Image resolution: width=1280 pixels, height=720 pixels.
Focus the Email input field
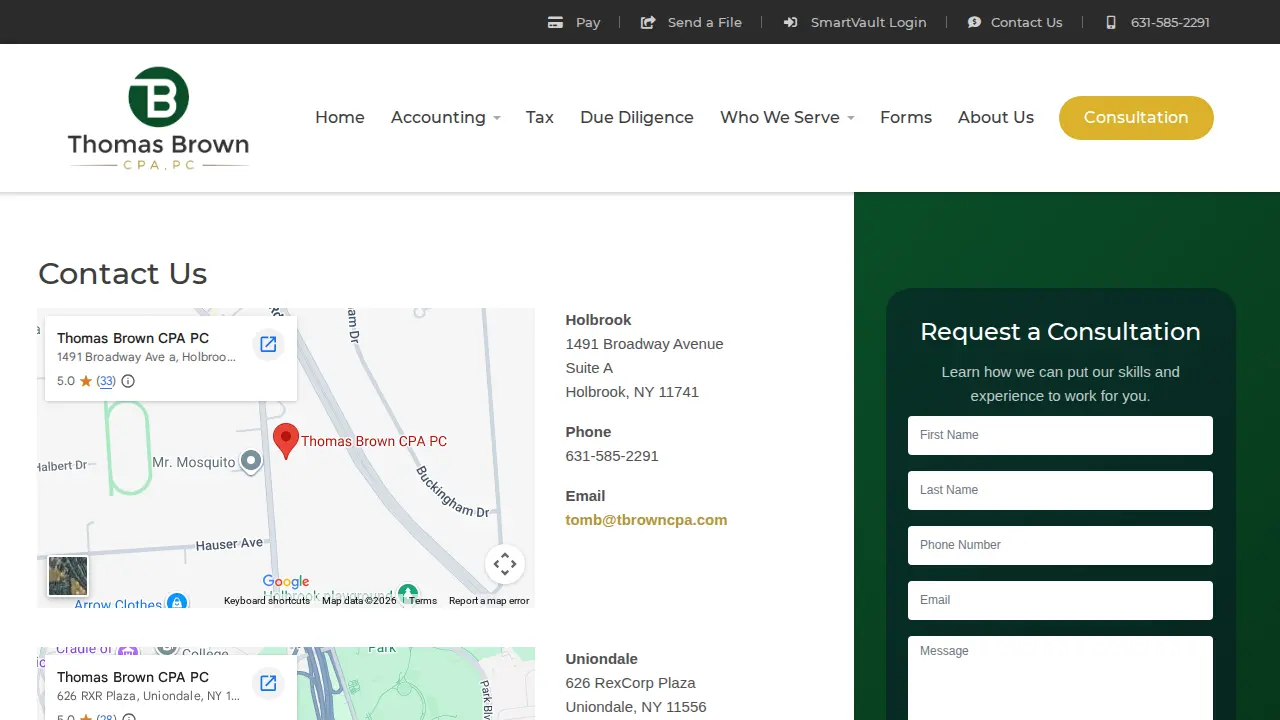(1060, 600)
